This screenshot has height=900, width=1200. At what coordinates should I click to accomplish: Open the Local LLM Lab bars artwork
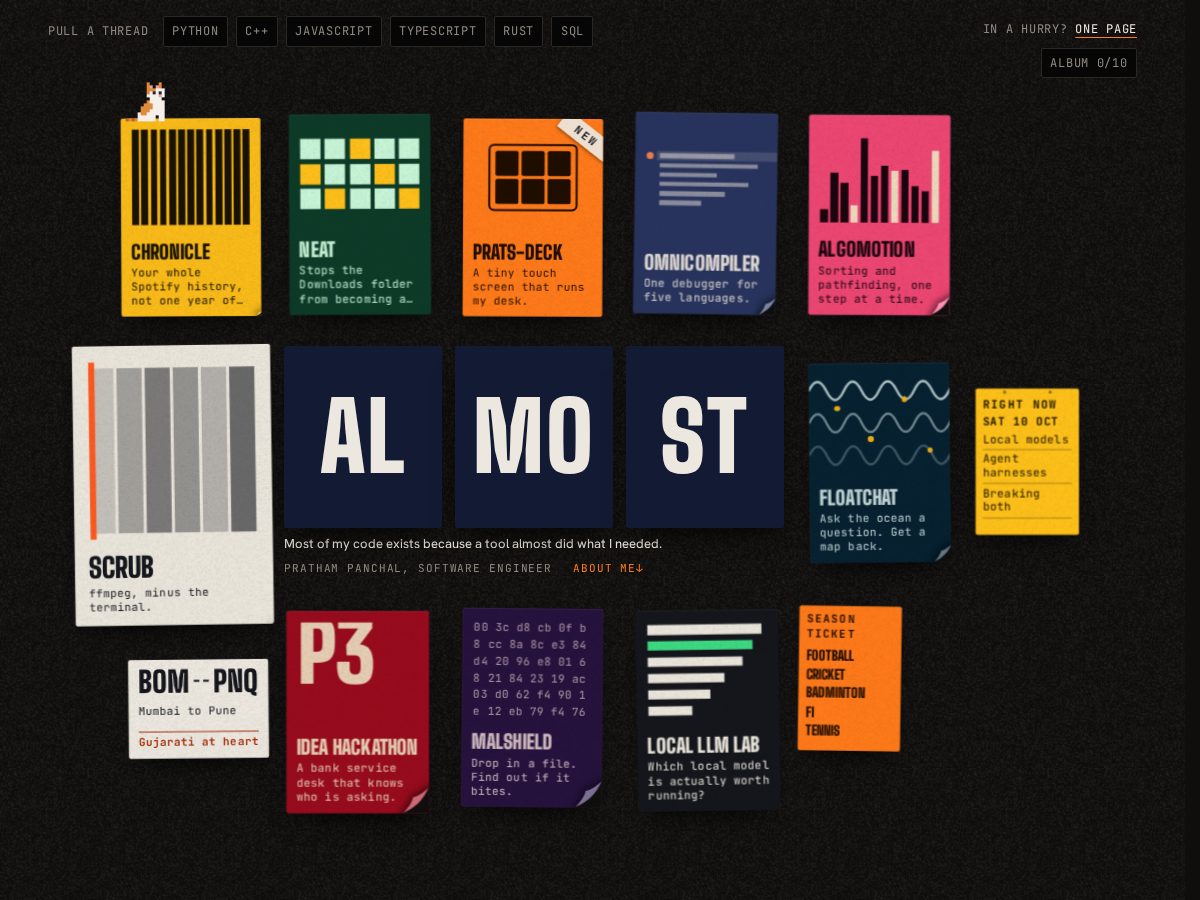pos(704,670)
